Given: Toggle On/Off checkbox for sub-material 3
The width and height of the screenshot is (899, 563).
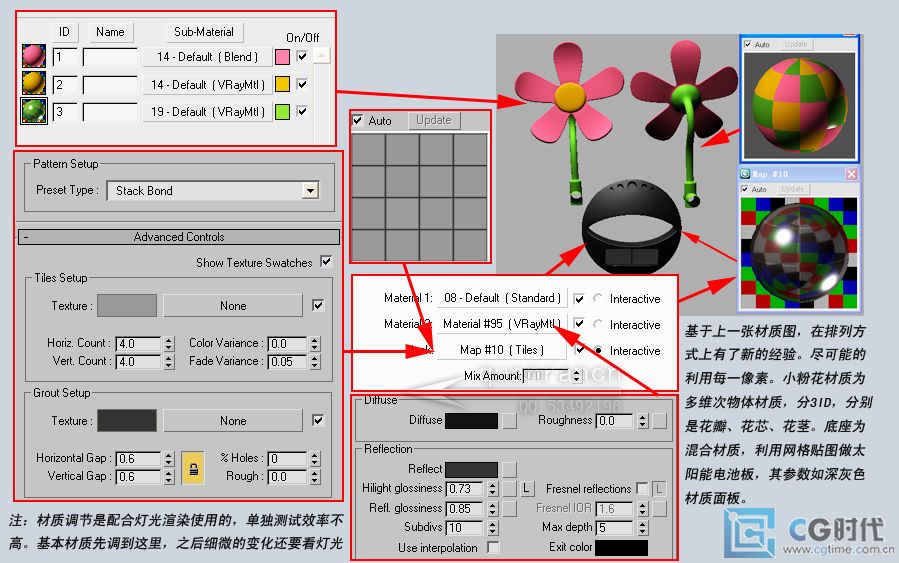Looking at the screenshot, I should pyautogui.click(x=302, y=111).
